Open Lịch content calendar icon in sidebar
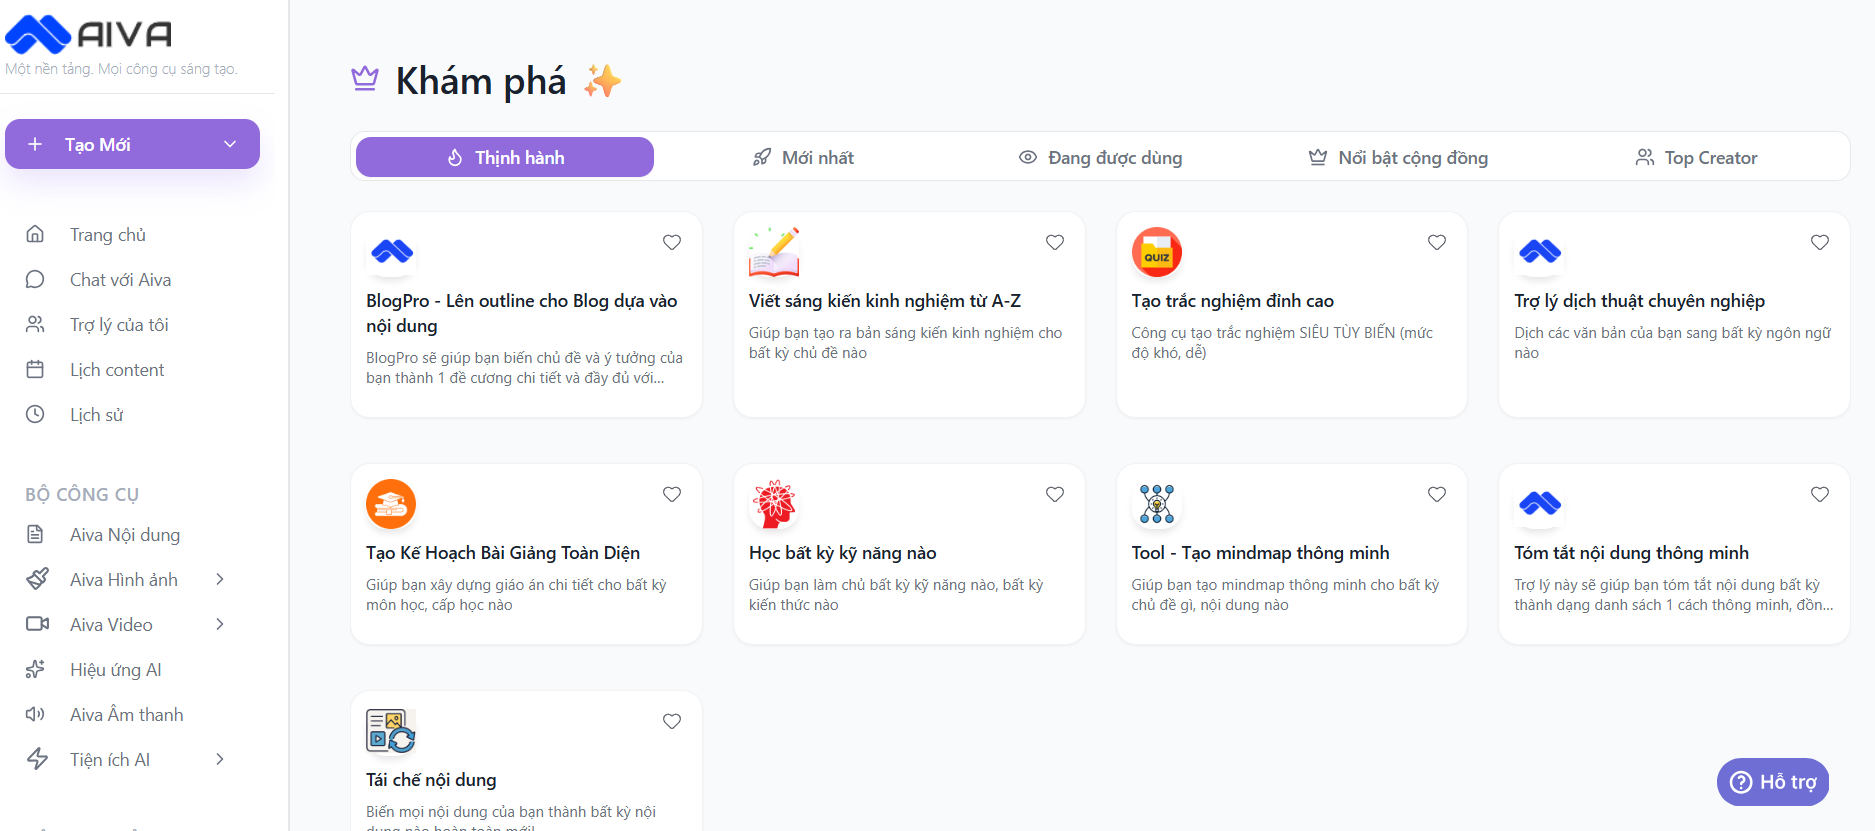This screenshot has height=831, width=1875. coord(35,370)
